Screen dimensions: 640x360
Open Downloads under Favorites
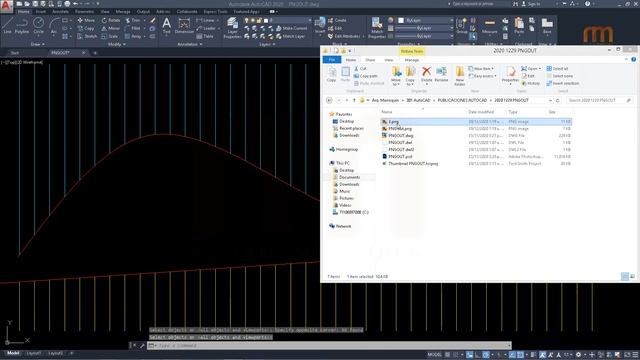[x=349, y=135]
